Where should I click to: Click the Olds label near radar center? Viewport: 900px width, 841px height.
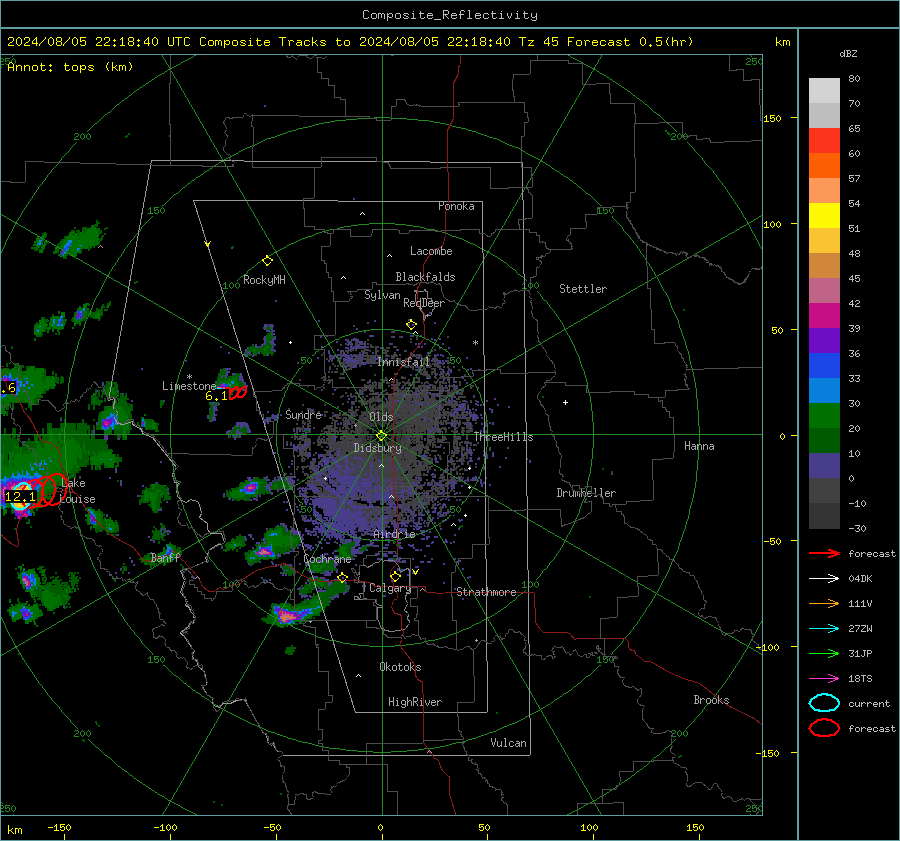coord(381,417)
